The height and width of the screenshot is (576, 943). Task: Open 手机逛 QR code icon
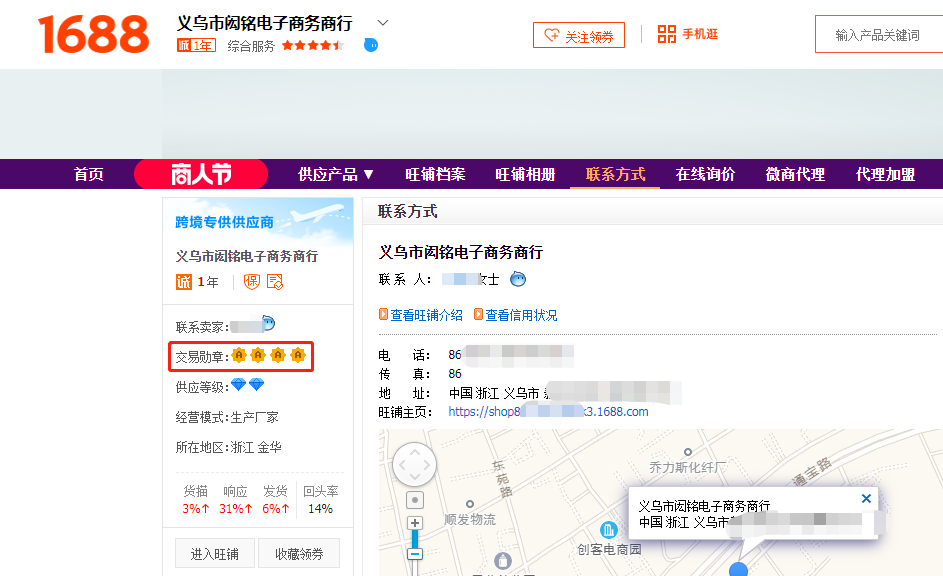[x=666, y=34]
